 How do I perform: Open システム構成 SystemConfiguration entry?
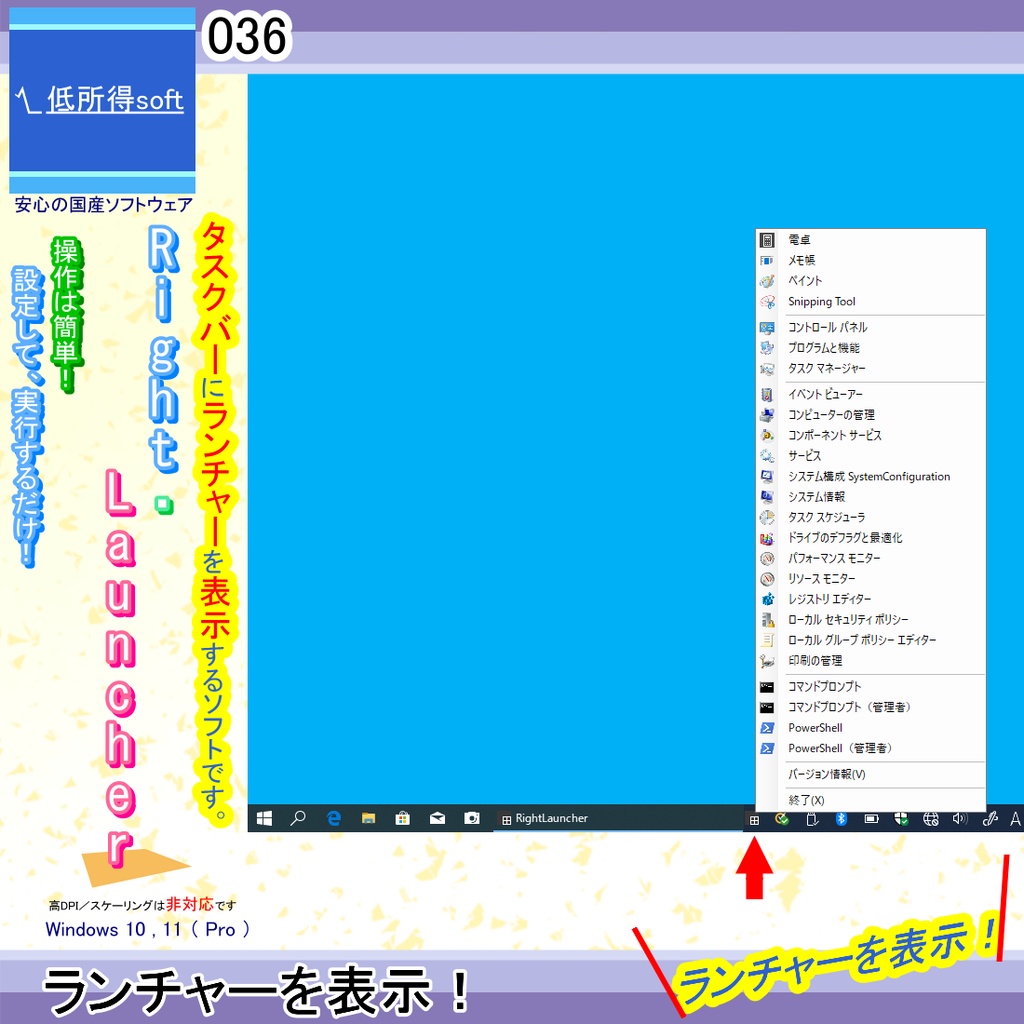pyautogui.click(x=870, y=476)
